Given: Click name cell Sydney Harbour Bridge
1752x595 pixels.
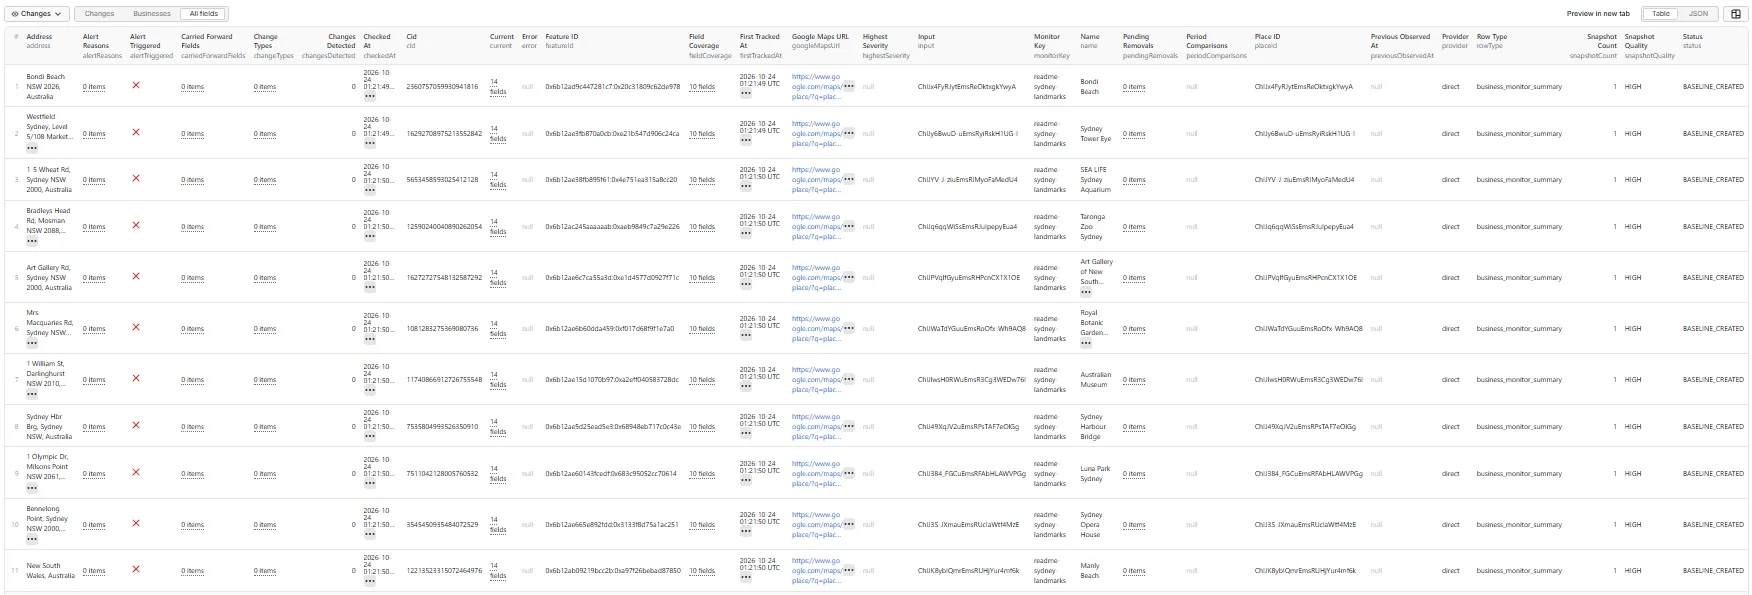Looking at the screenshot, I should pyautogui.click(x=1092, y=427).
